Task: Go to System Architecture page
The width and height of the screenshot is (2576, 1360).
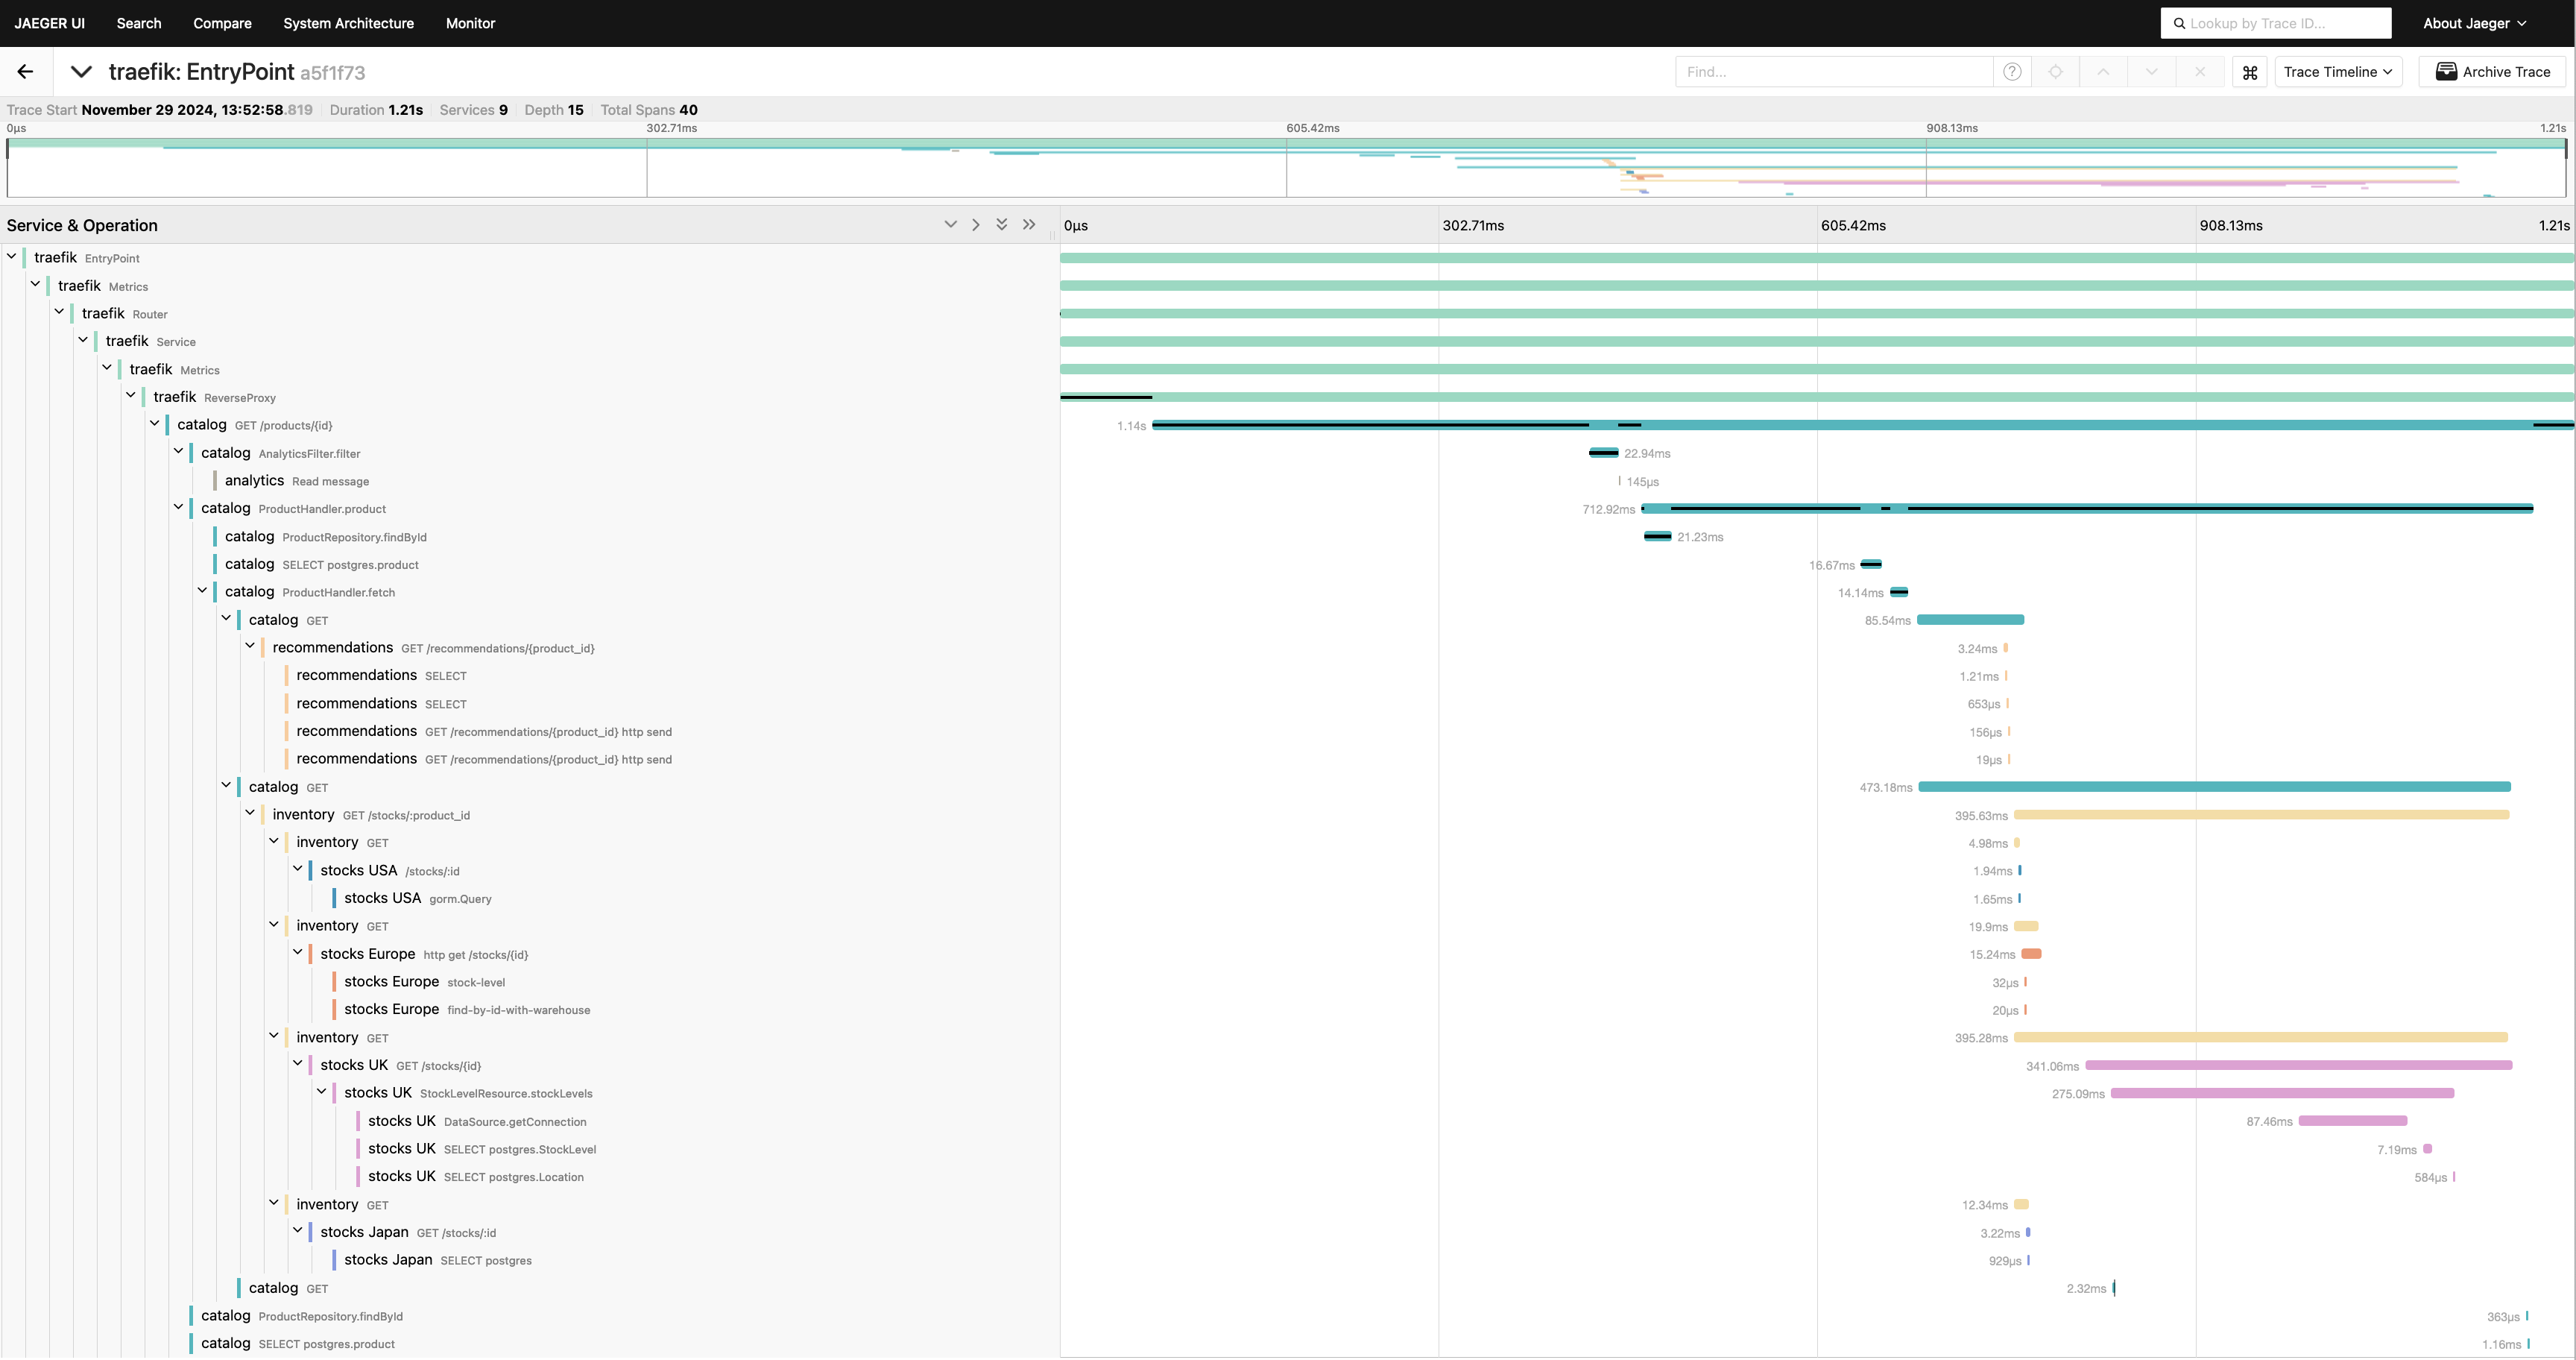Action: (348, 23)
